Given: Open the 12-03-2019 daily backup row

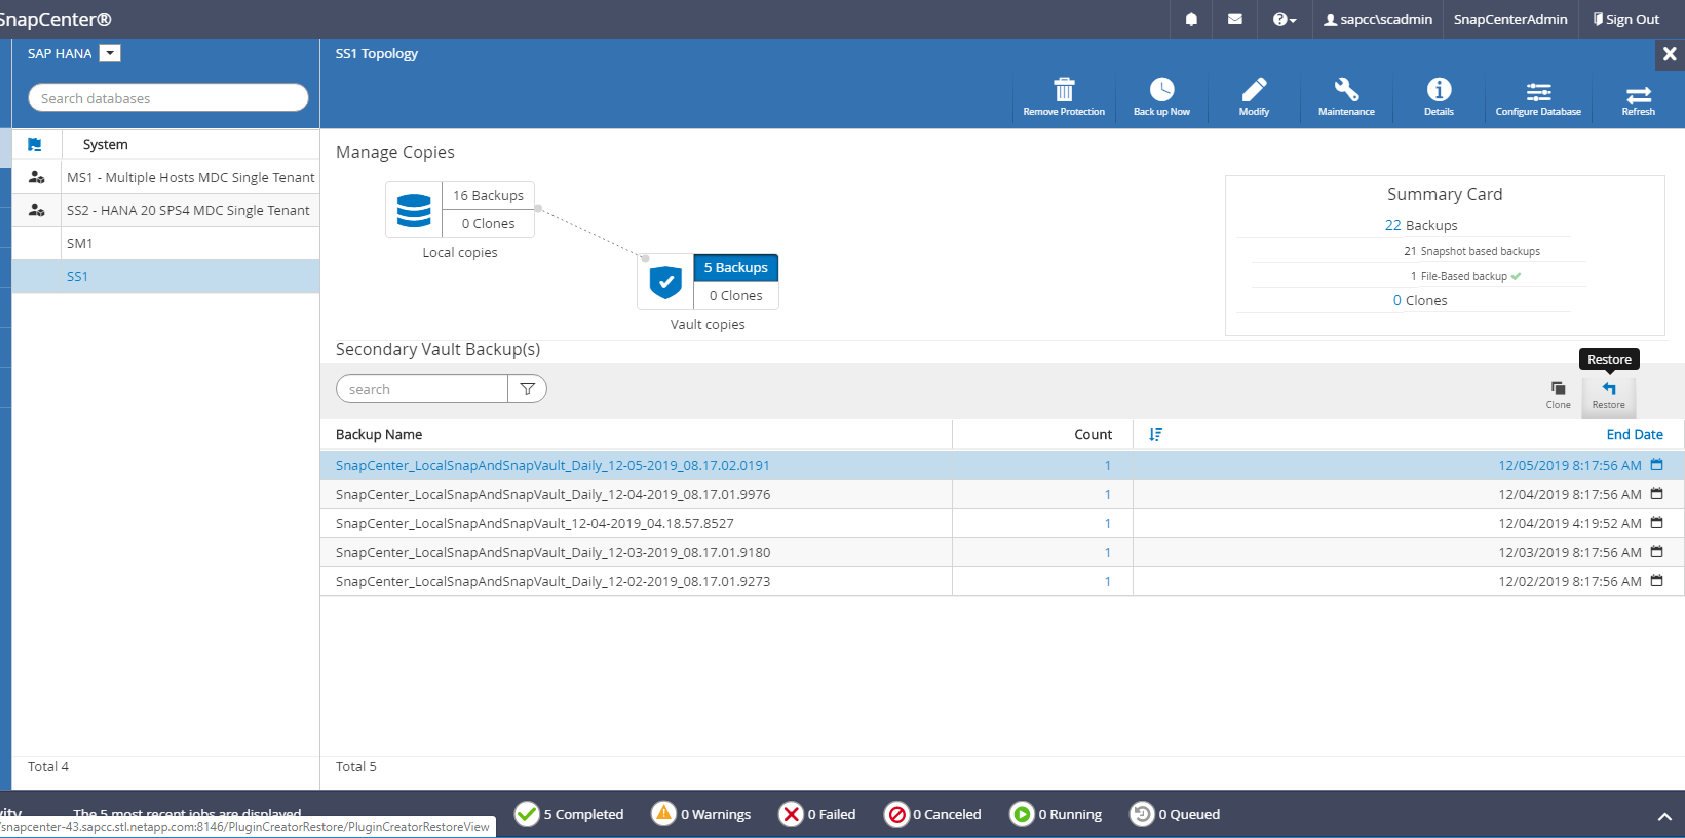Looking at the screenshot, I should [x=553, y=552].
